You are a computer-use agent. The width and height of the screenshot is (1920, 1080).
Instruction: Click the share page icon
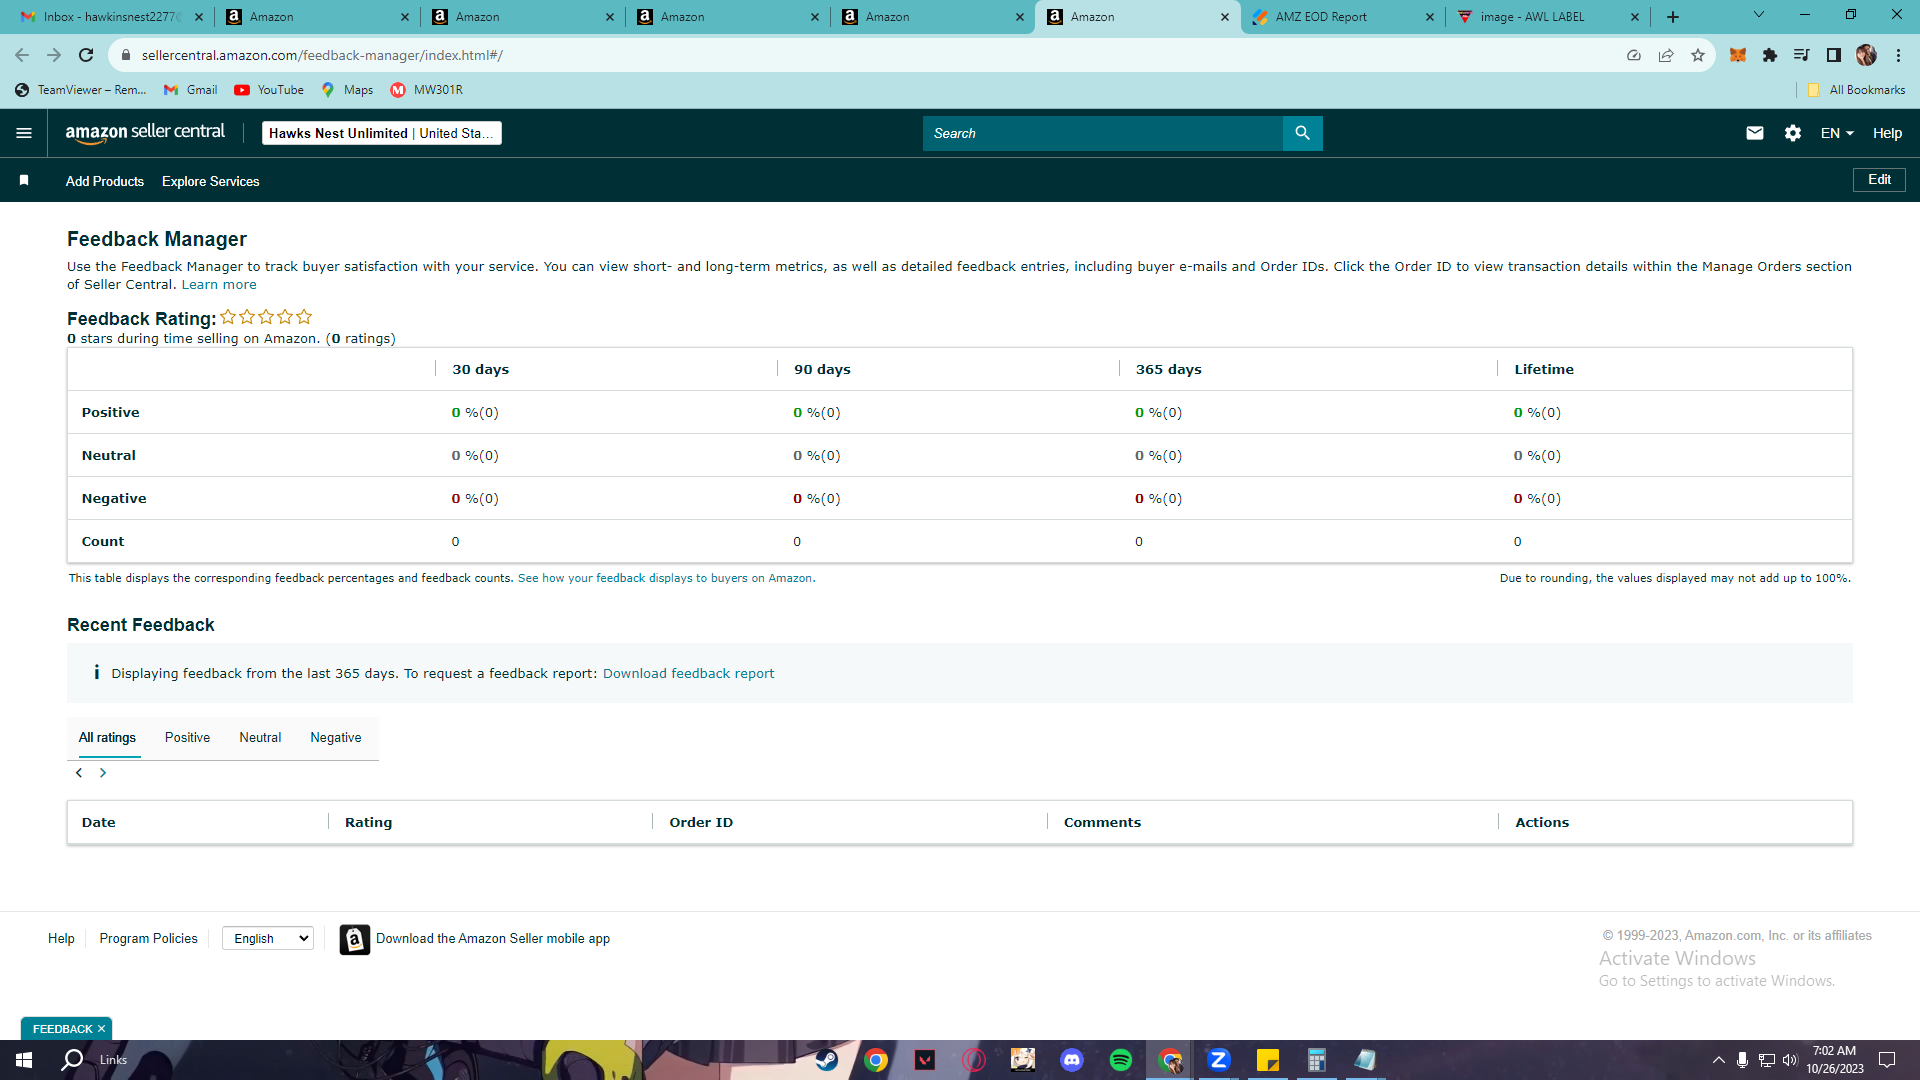click(x=1665, y=55)
